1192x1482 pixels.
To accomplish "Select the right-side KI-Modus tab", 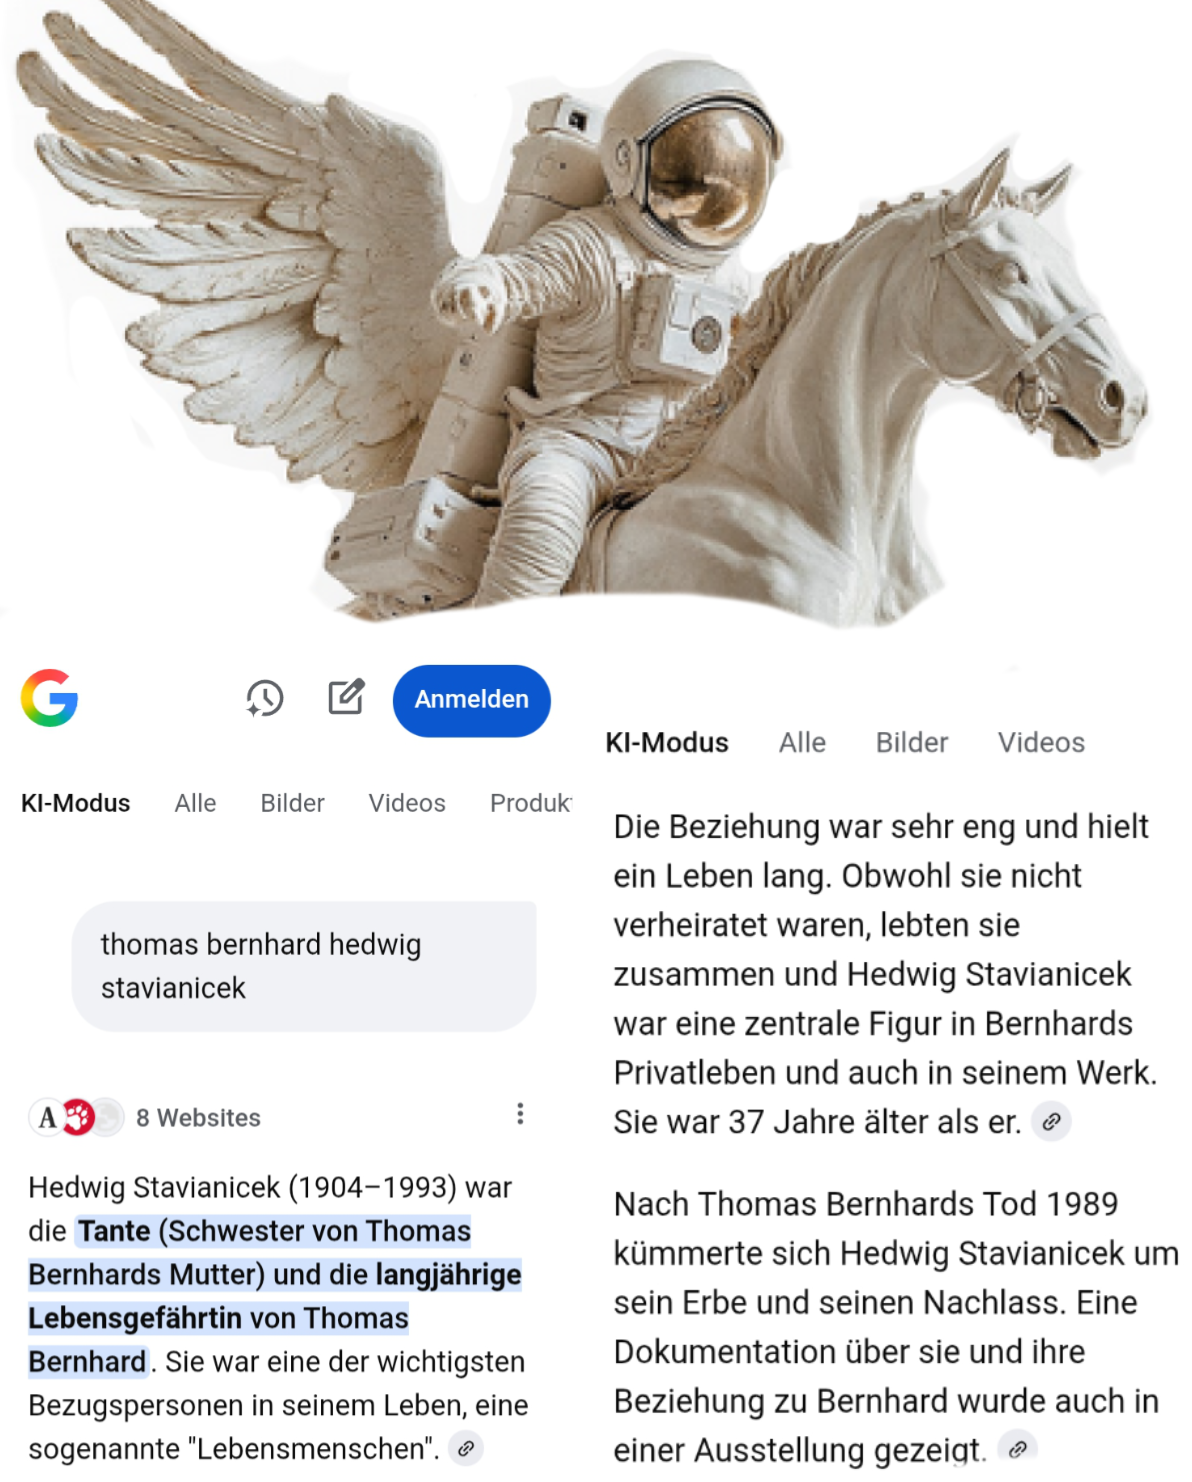I will pyautogui.click(x=667, y=742).
